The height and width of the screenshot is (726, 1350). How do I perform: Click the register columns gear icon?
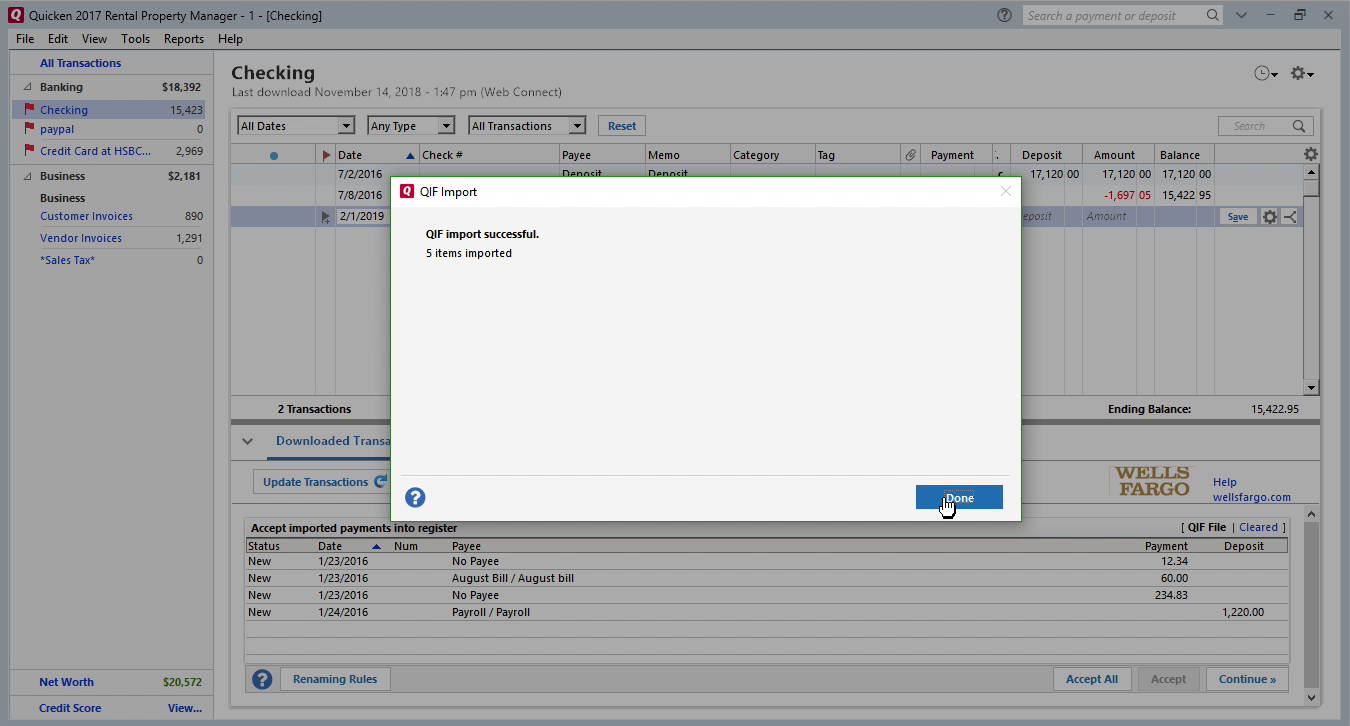click(x=1311, y=155)
